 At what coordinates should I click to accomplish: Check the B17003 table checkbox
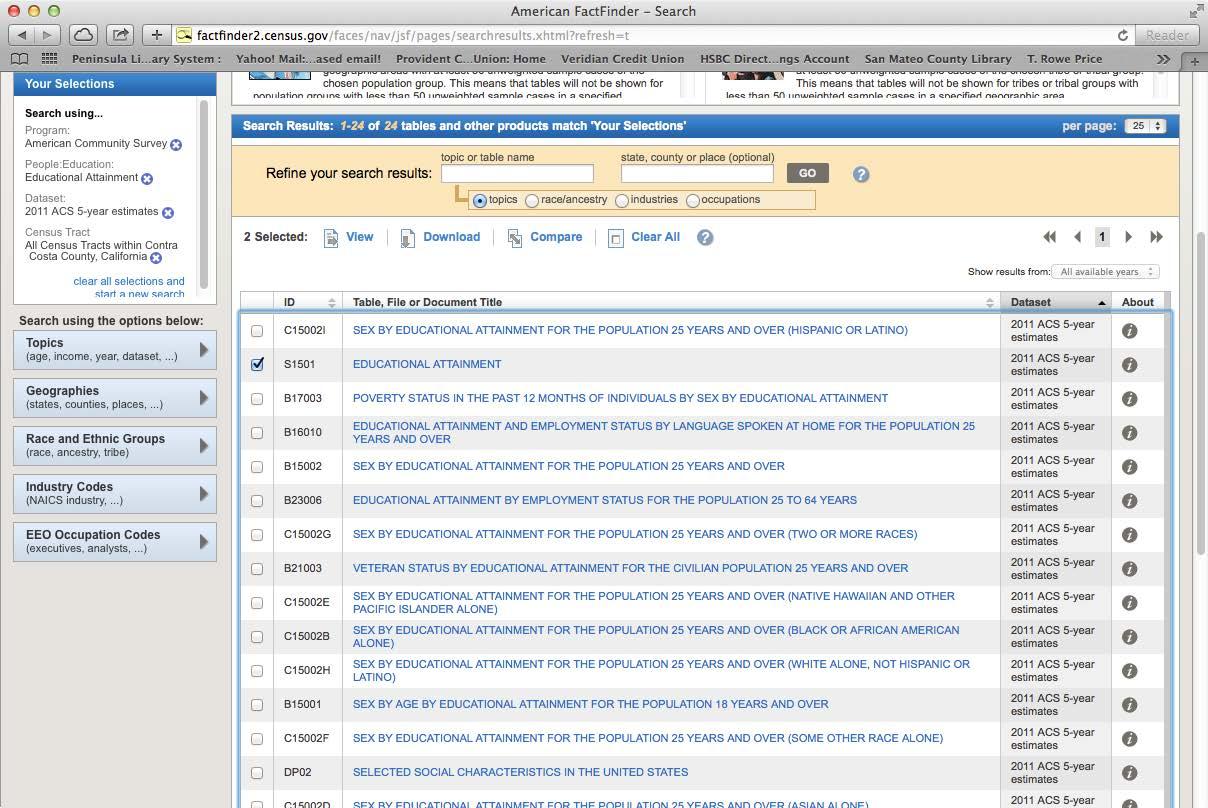pyautogui.click(x=257, y=399)
